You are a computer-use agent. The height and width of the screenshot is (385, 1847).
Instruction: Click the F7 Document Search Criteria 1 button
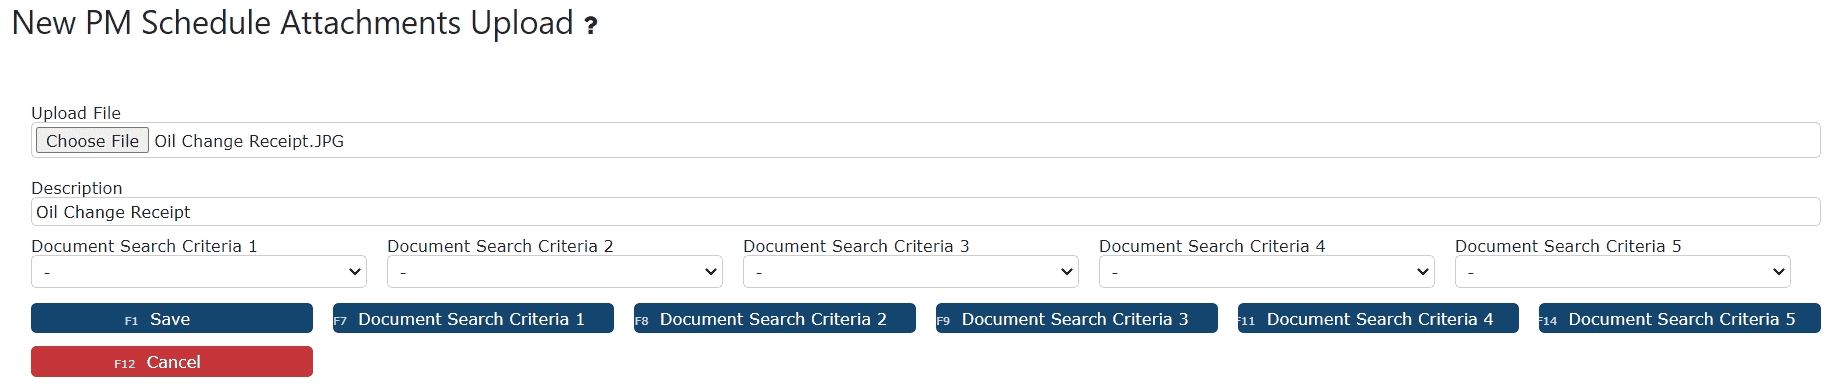pyautogui.click(x=473, y=319)
